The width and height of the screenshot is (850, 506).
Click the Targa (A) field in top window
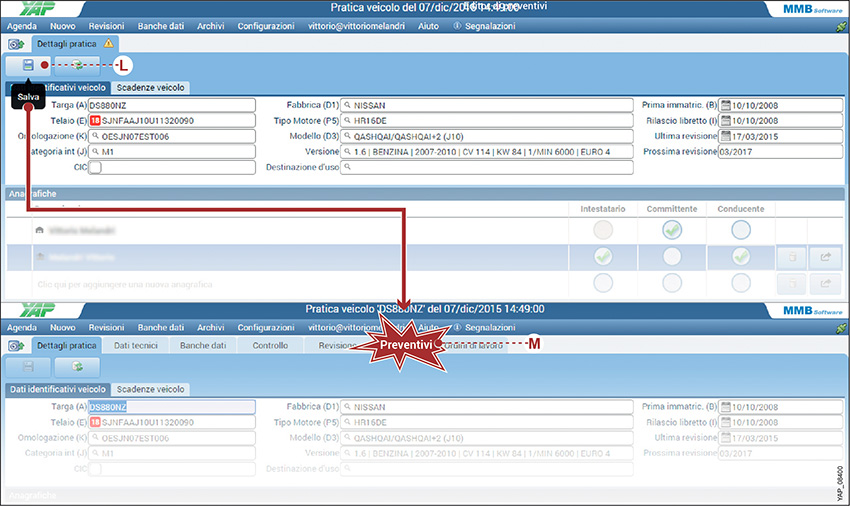(172, 105)
